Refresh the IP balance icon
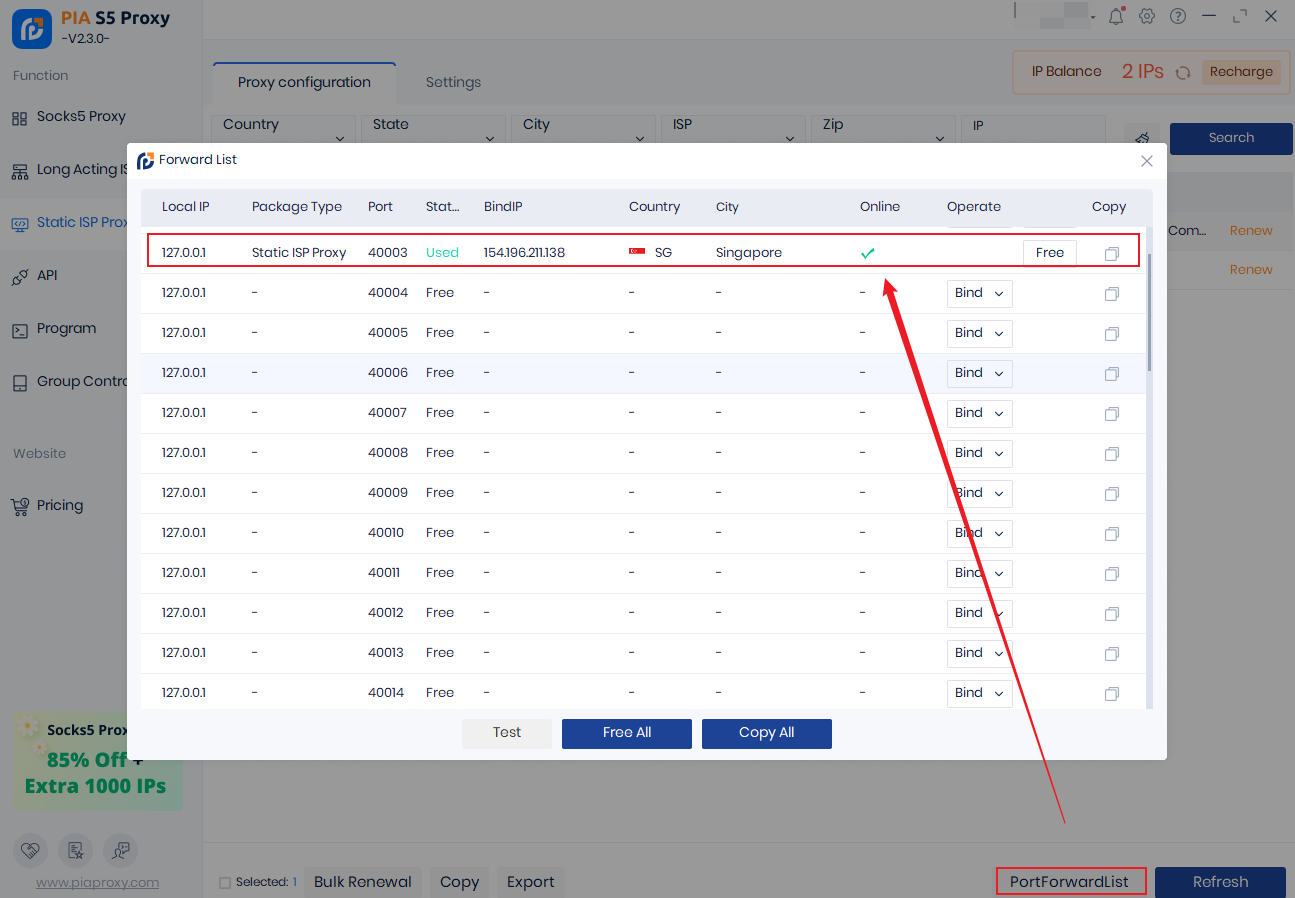The image size is (1295, 898). [x=1183, y=72]
